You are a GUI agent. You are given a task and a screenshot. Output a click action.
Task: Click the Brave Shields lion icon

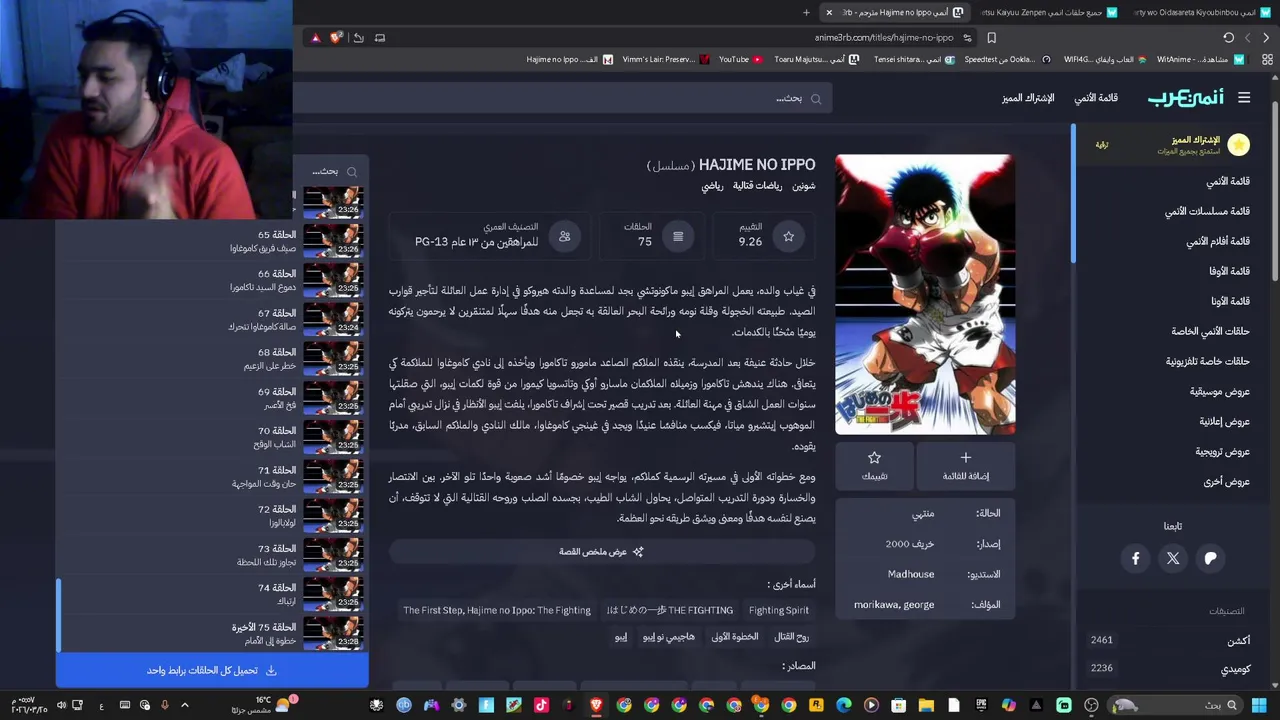click(x=335, y=38)
